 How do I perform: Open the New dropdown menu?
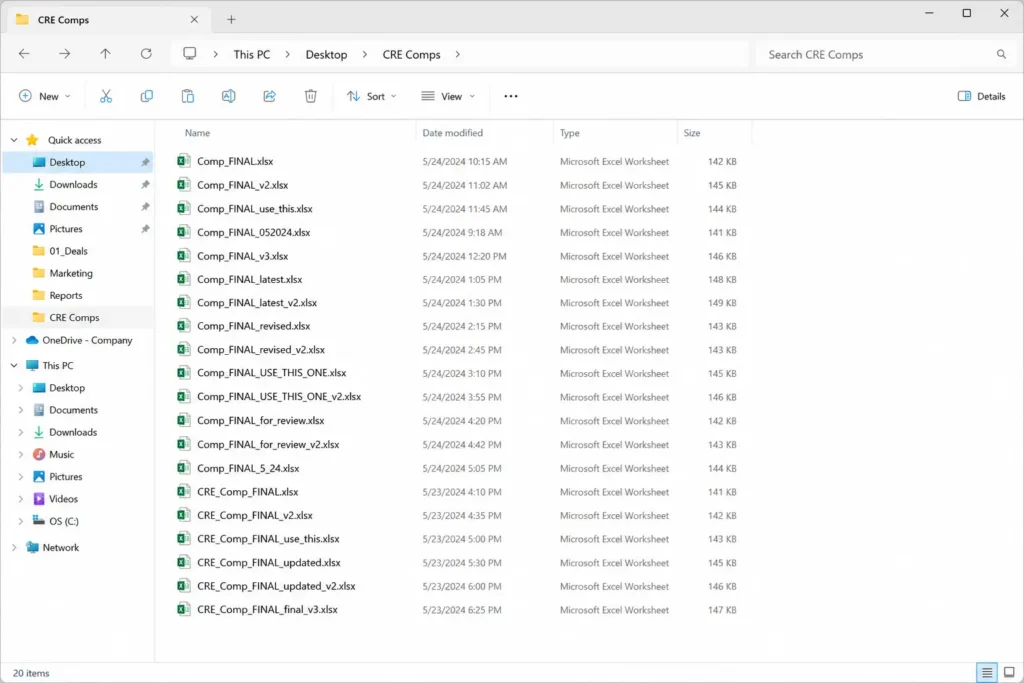[44, 96]
